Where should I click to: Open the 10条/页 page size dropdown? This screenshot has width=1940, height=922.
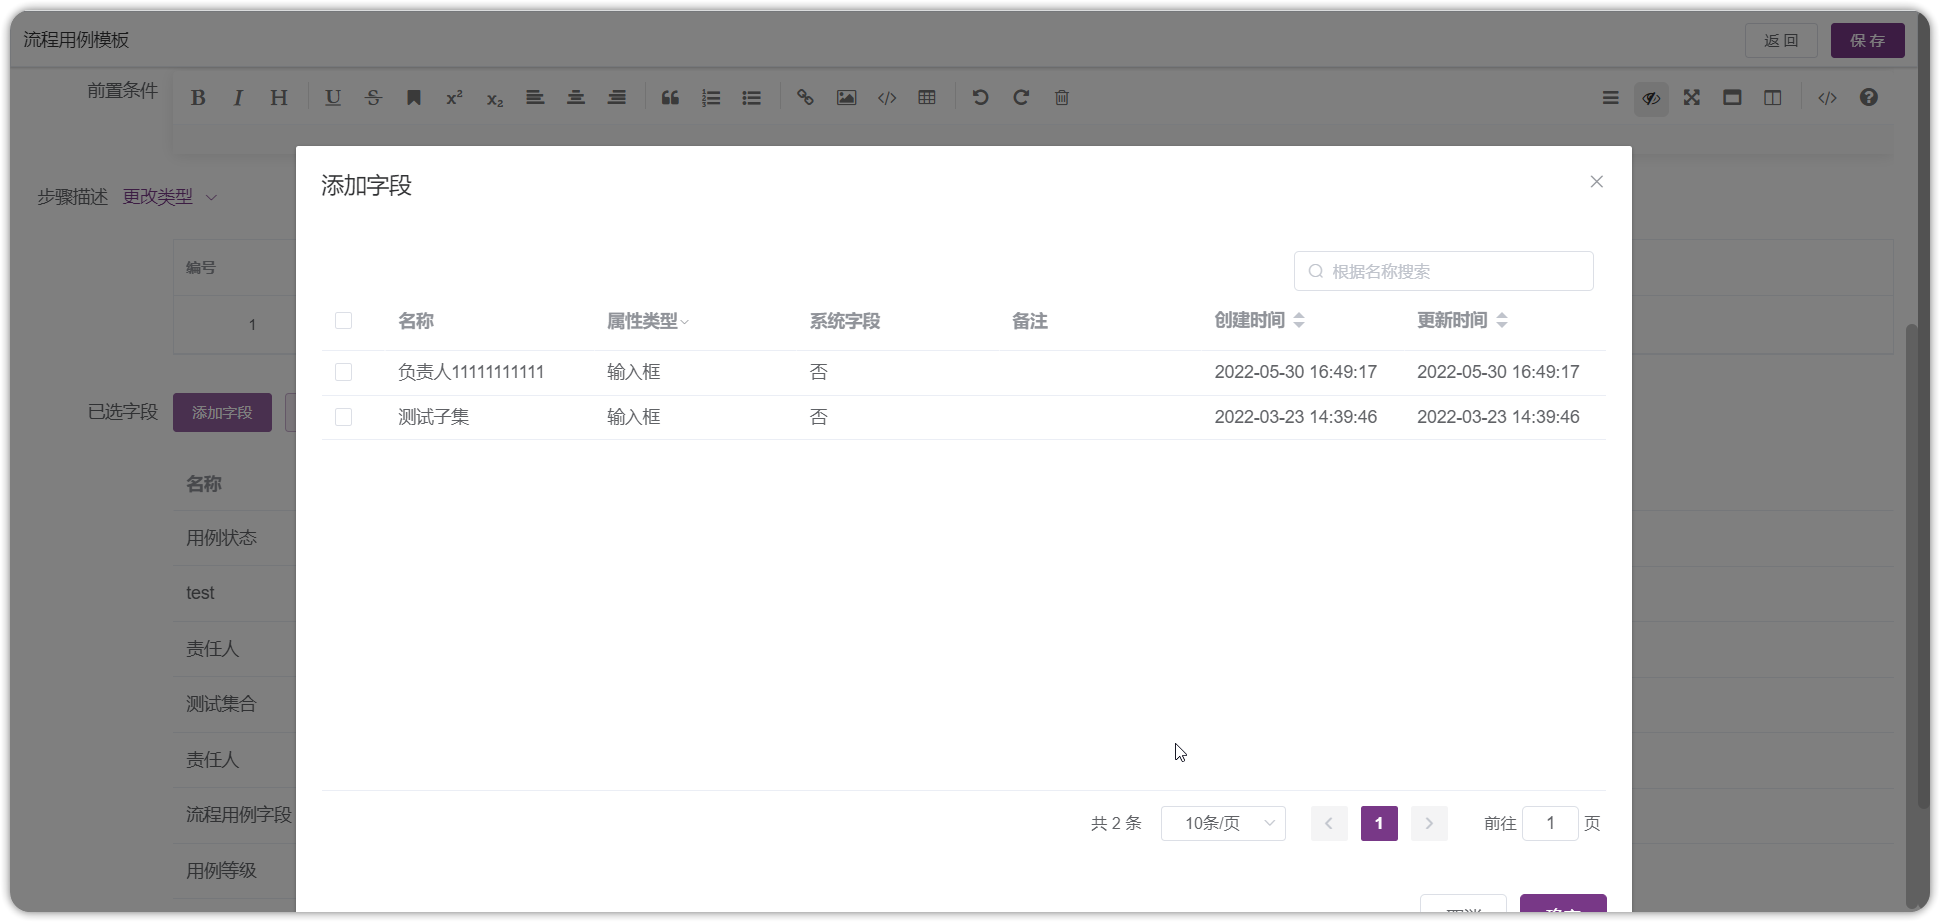coord(1223,823)
